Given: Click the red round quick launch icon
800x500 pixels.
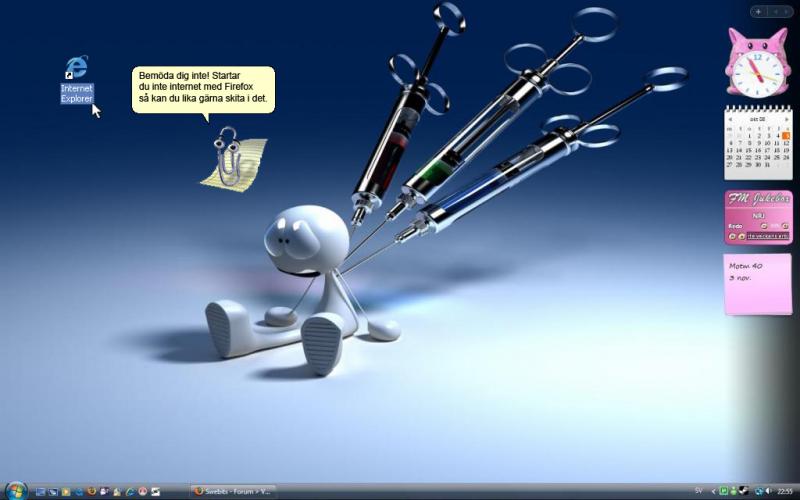Looking at the screenshot, I should 142,491.
